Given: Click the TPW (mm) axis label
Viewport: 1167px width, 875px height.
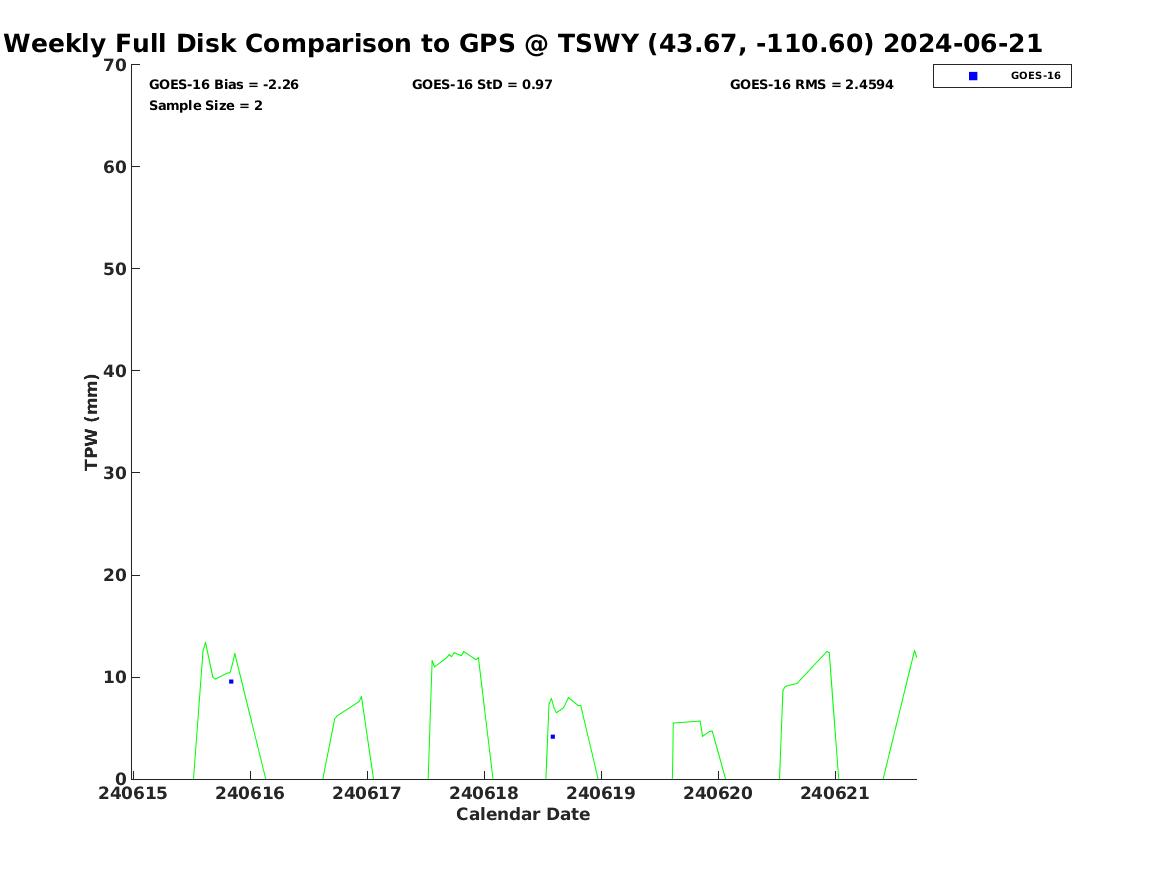Looking at the screenshot, I should [x=91, y=422].
